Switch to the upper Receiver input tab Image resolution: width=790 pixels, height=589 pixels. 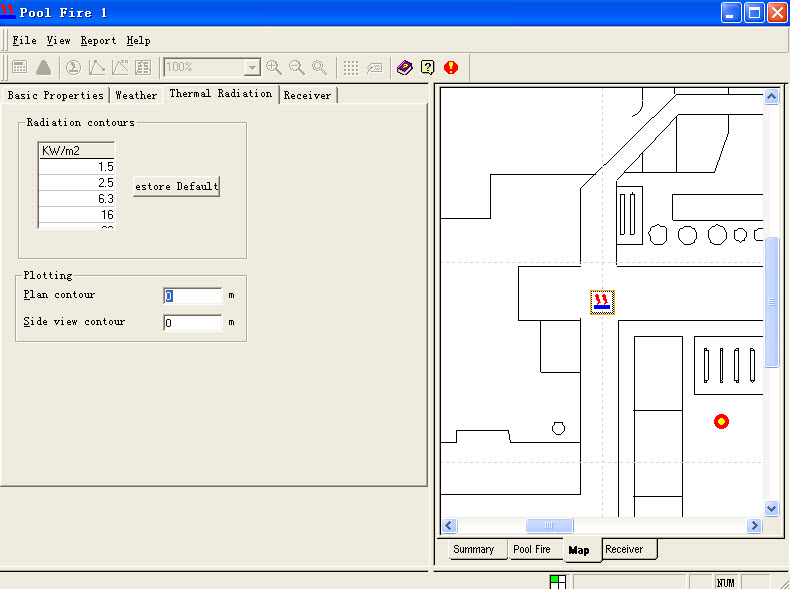[x=307, y=95]
